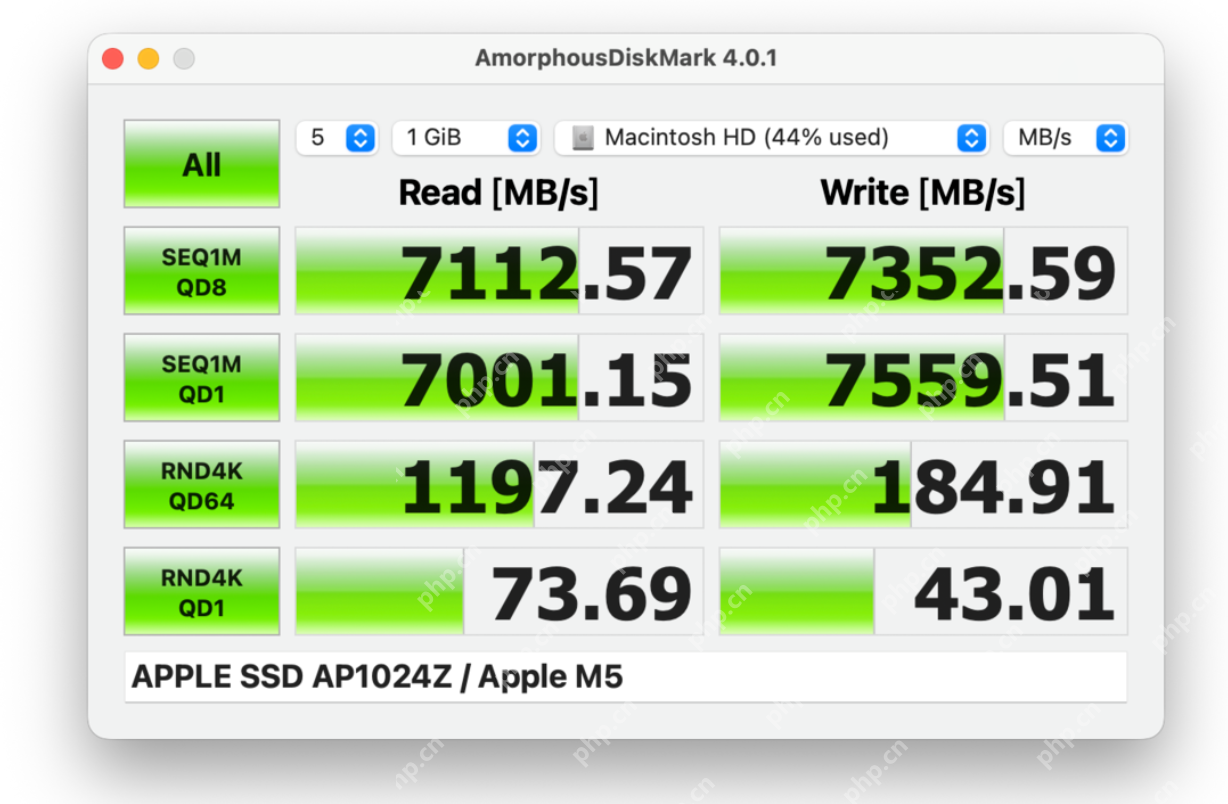Minimize the window with the yellow button
Image resolution: width=1228 pixels, height=804 pixels.
[x=148, y=59]
